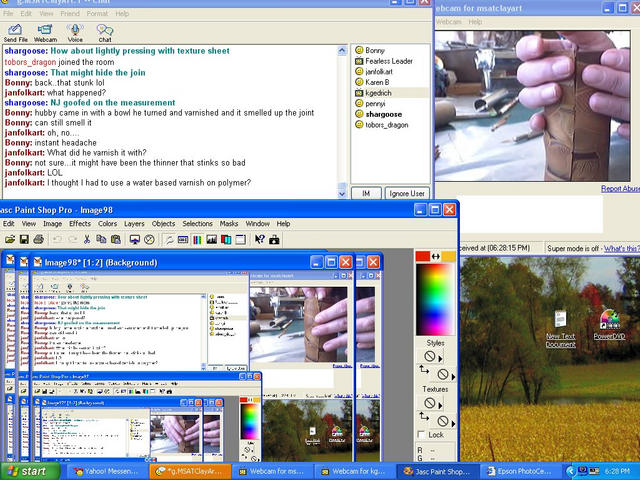This screenshot has width=640, height=480.
Task: Enable Voice in the chat toolbar
Action: pyautogui.click(x=75, y=33)
